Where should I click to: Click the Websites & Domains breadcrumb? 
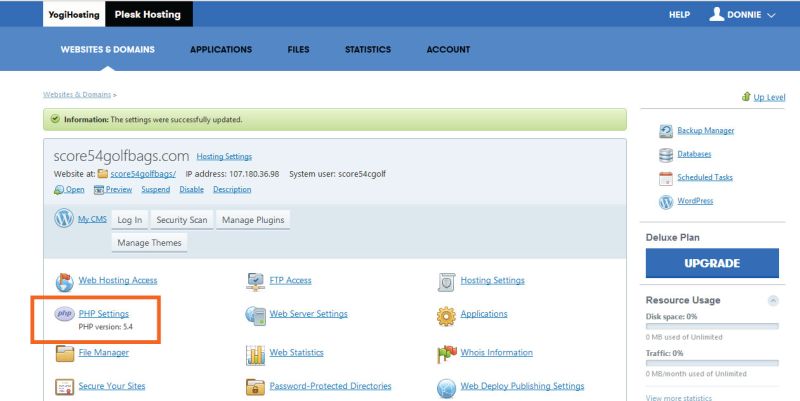point(77,94)
